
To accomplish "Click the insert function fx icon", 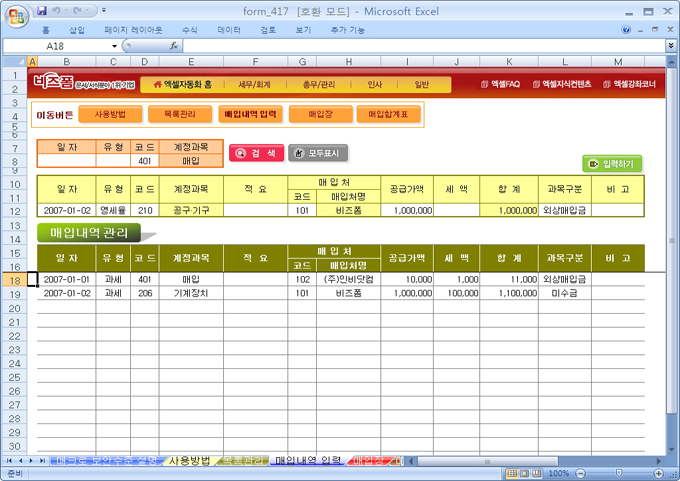I will pos(174,46).
